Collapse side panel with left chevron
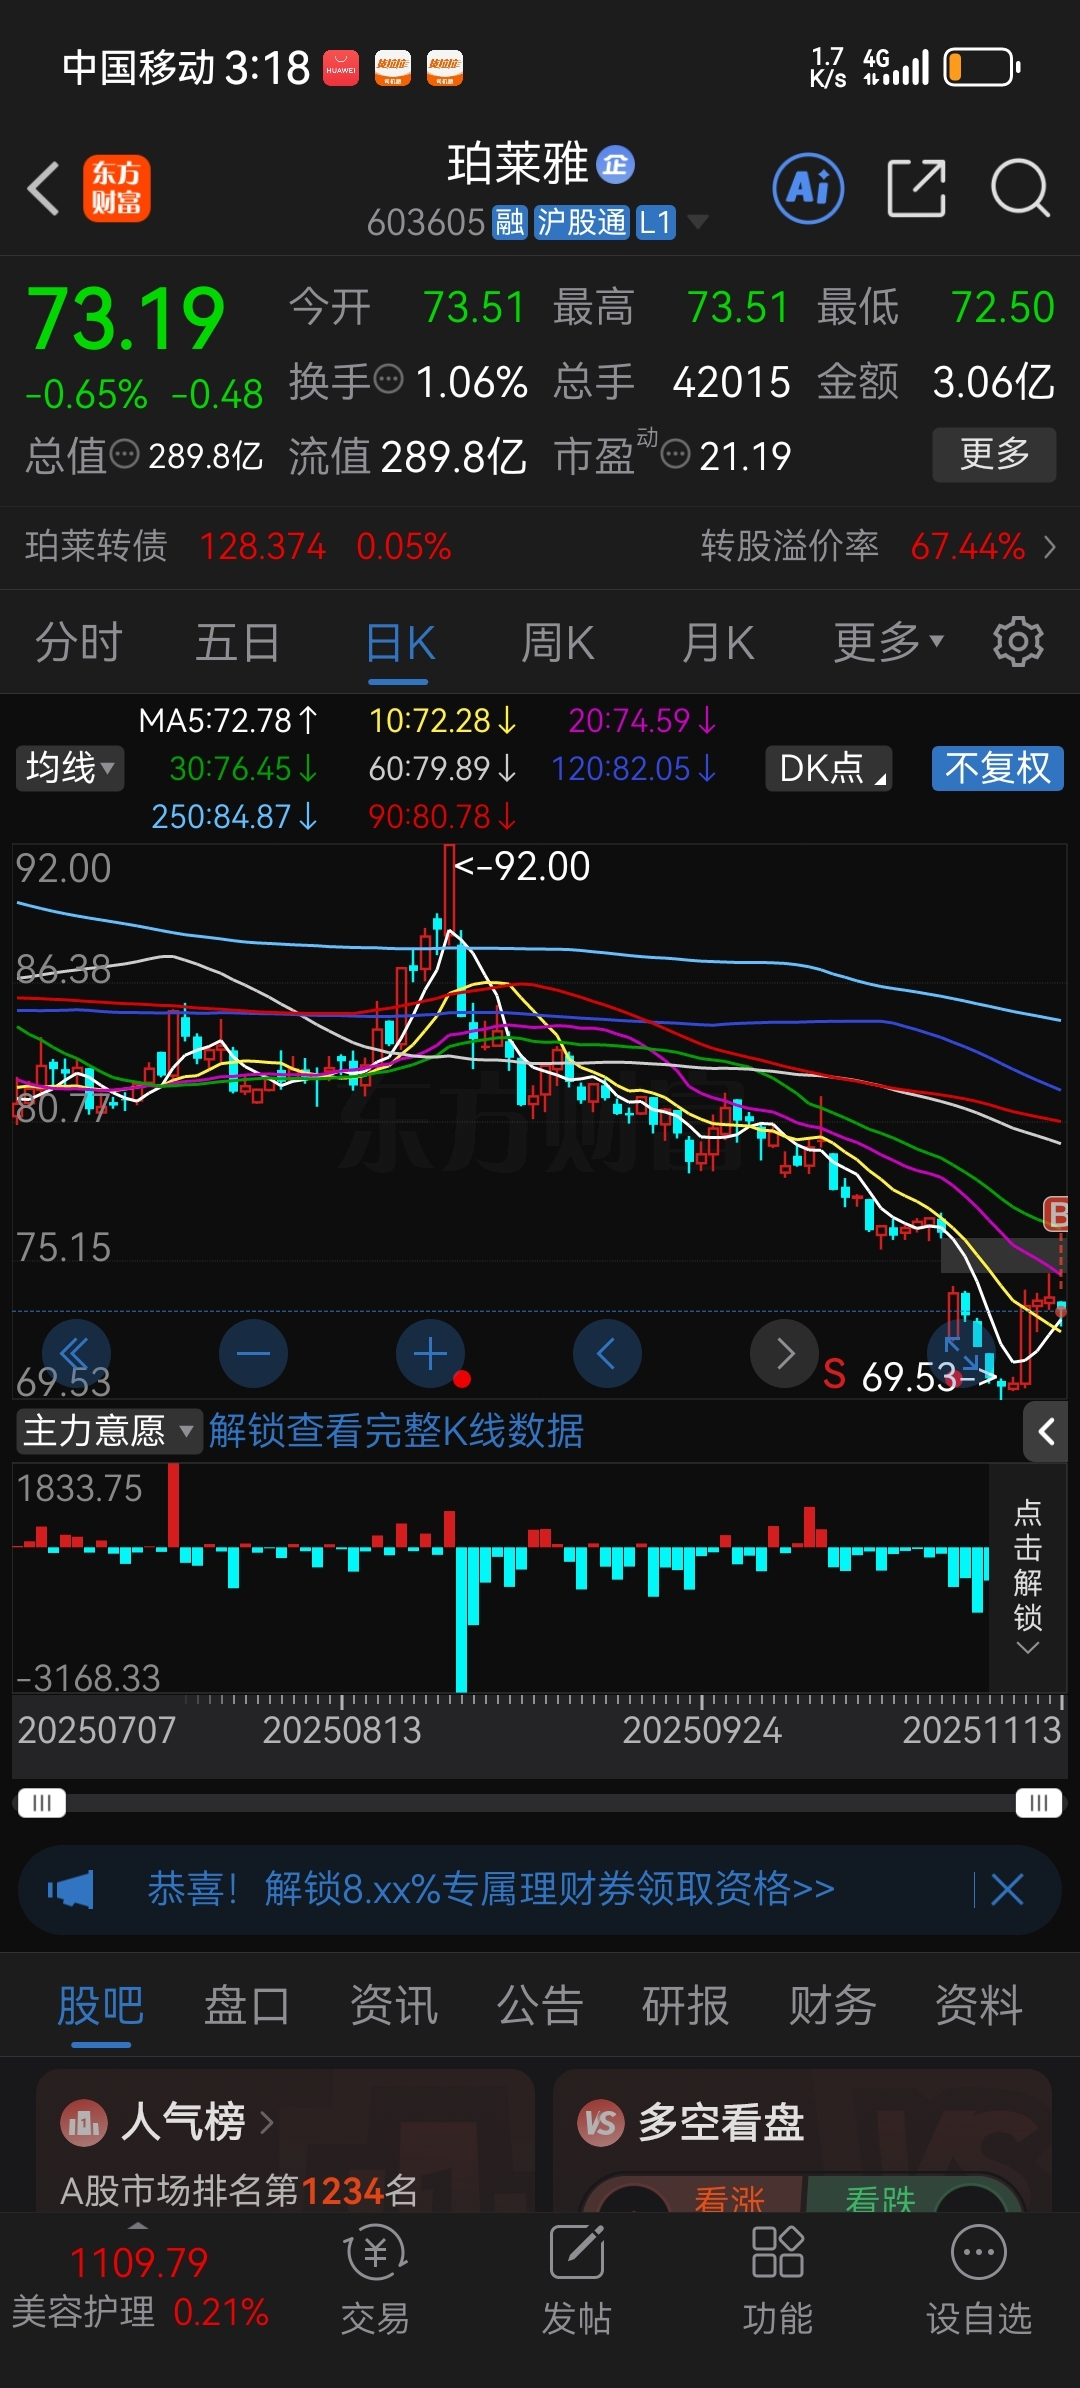The width and height of the screenshot is (1080, 2388). point(1046,1432)
